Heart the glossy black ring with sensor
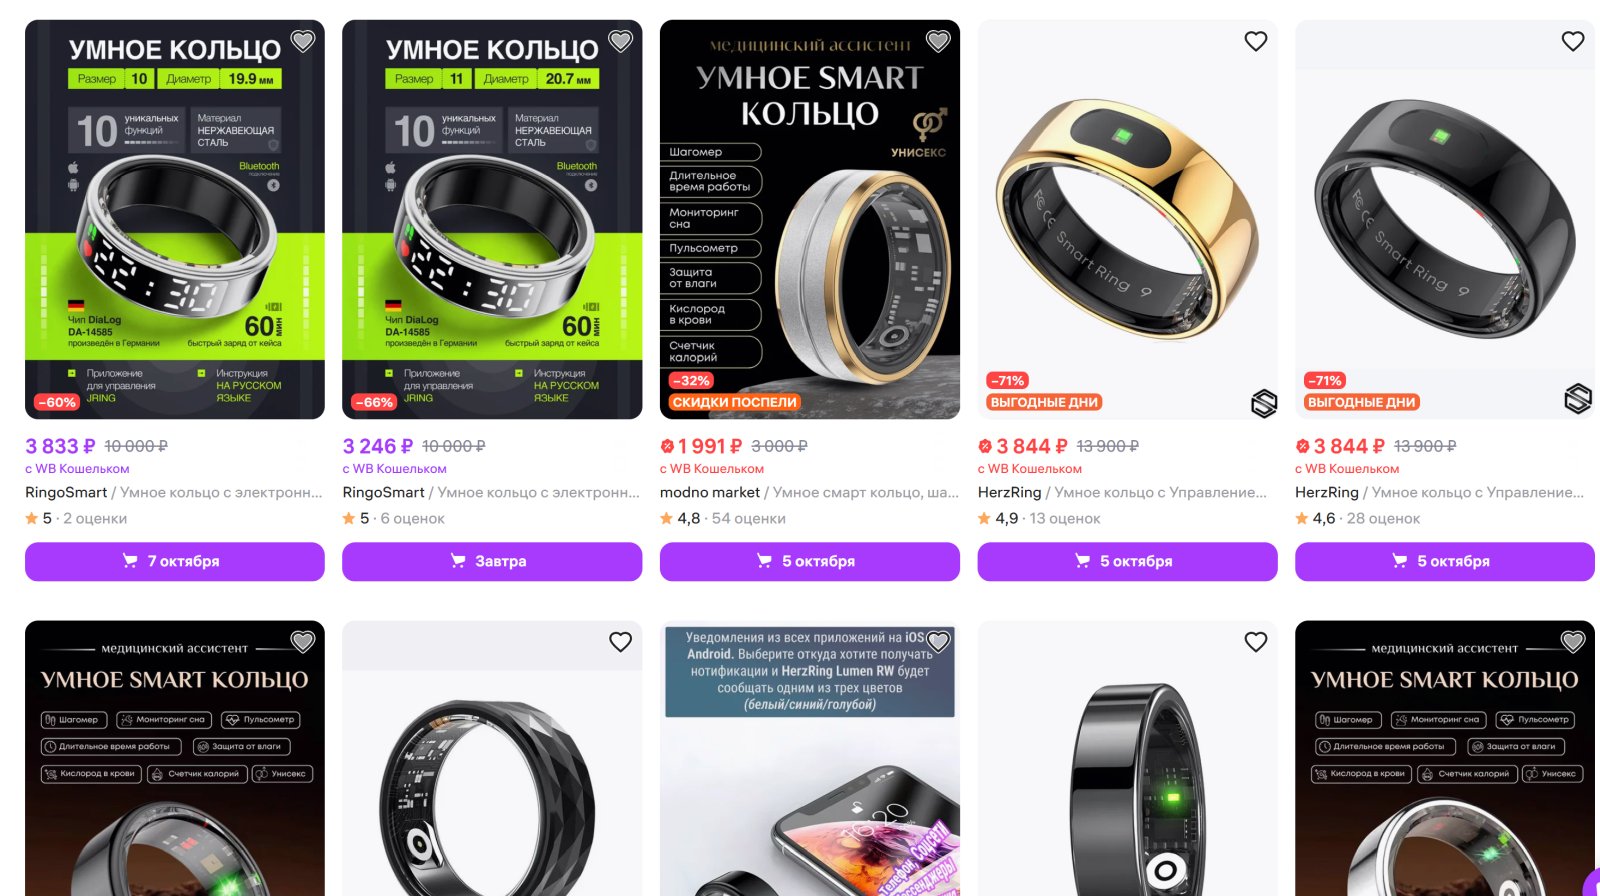Image resolution: width=1600 pixels, height=896 pixels. tap(1256, 642)
